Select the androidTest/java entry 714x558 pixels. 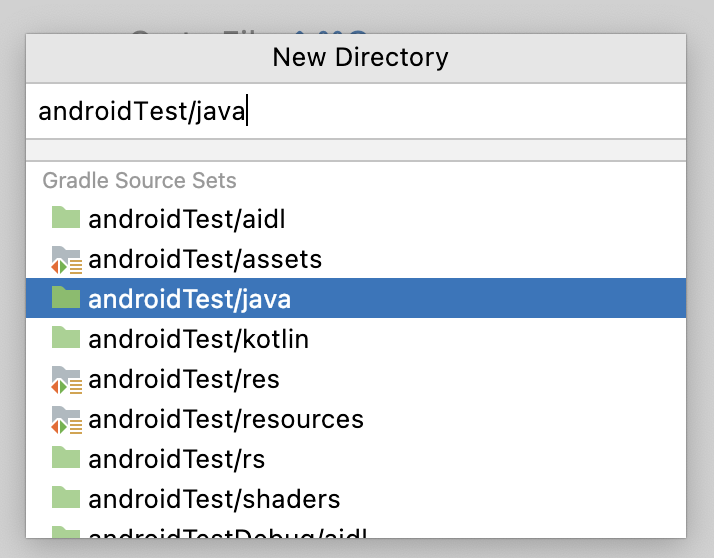click(190, 299)
